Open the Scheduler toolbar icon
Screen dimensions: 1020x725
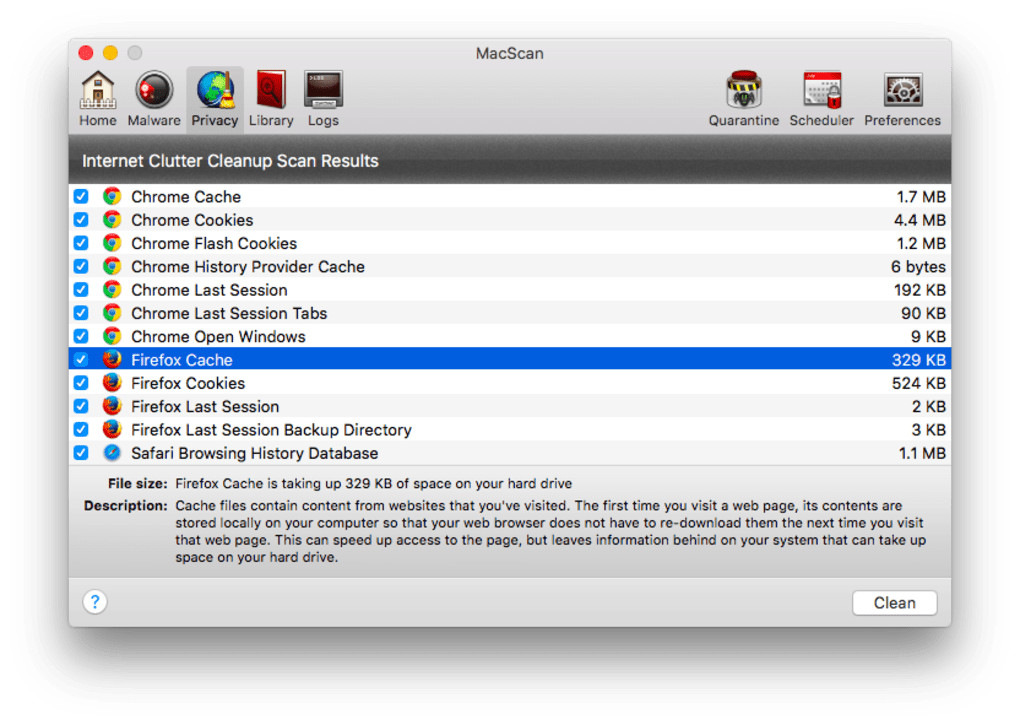point(822,99)
